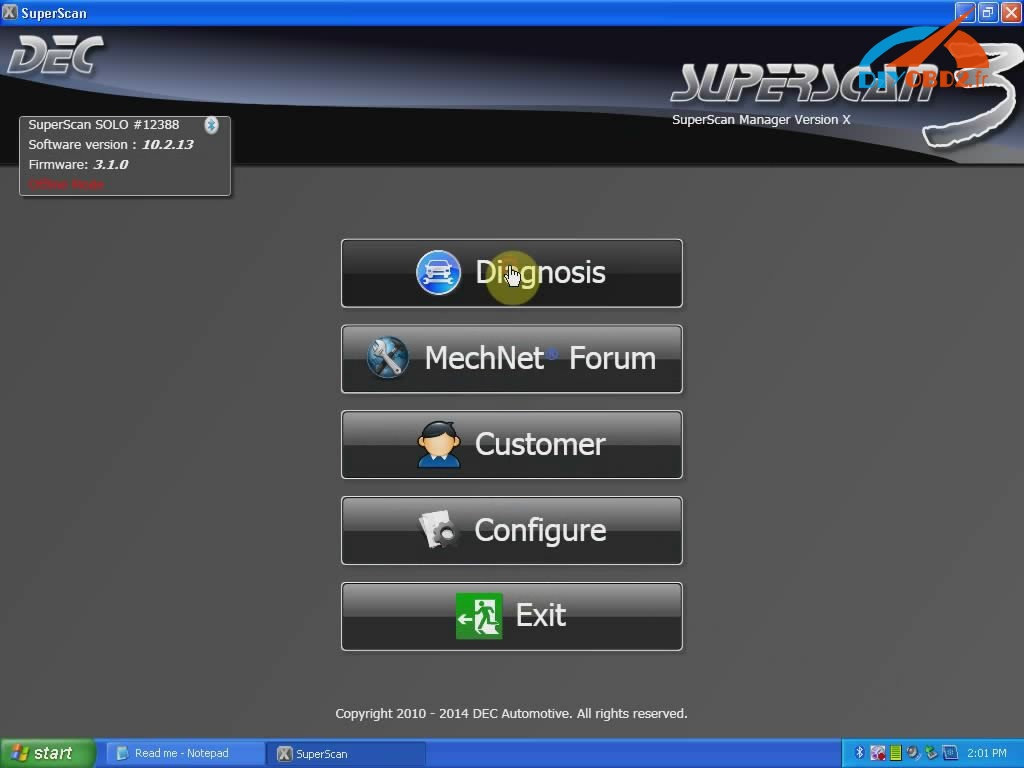
Task: Click the avatar icon on the Customer button
Action: click(x=440, y=444)
